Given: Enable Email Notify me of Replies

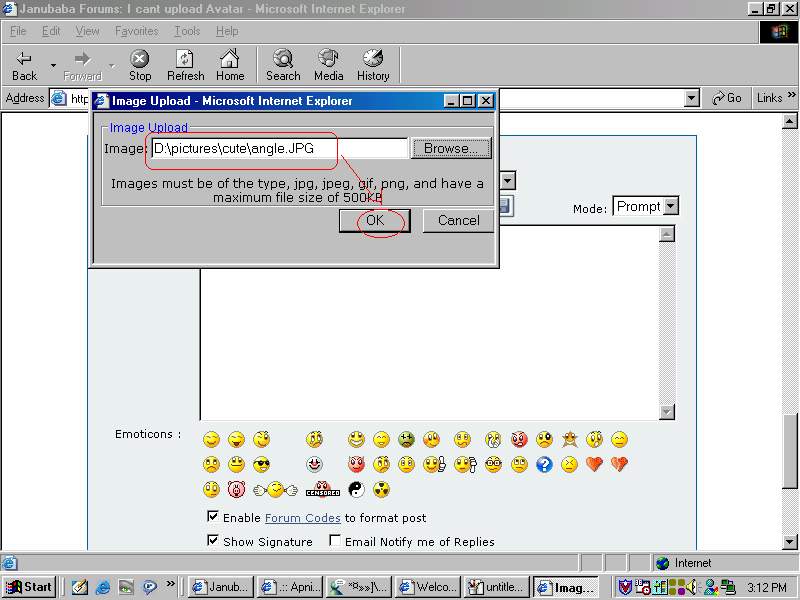Looking at the screenshot, I should point(335,540).
